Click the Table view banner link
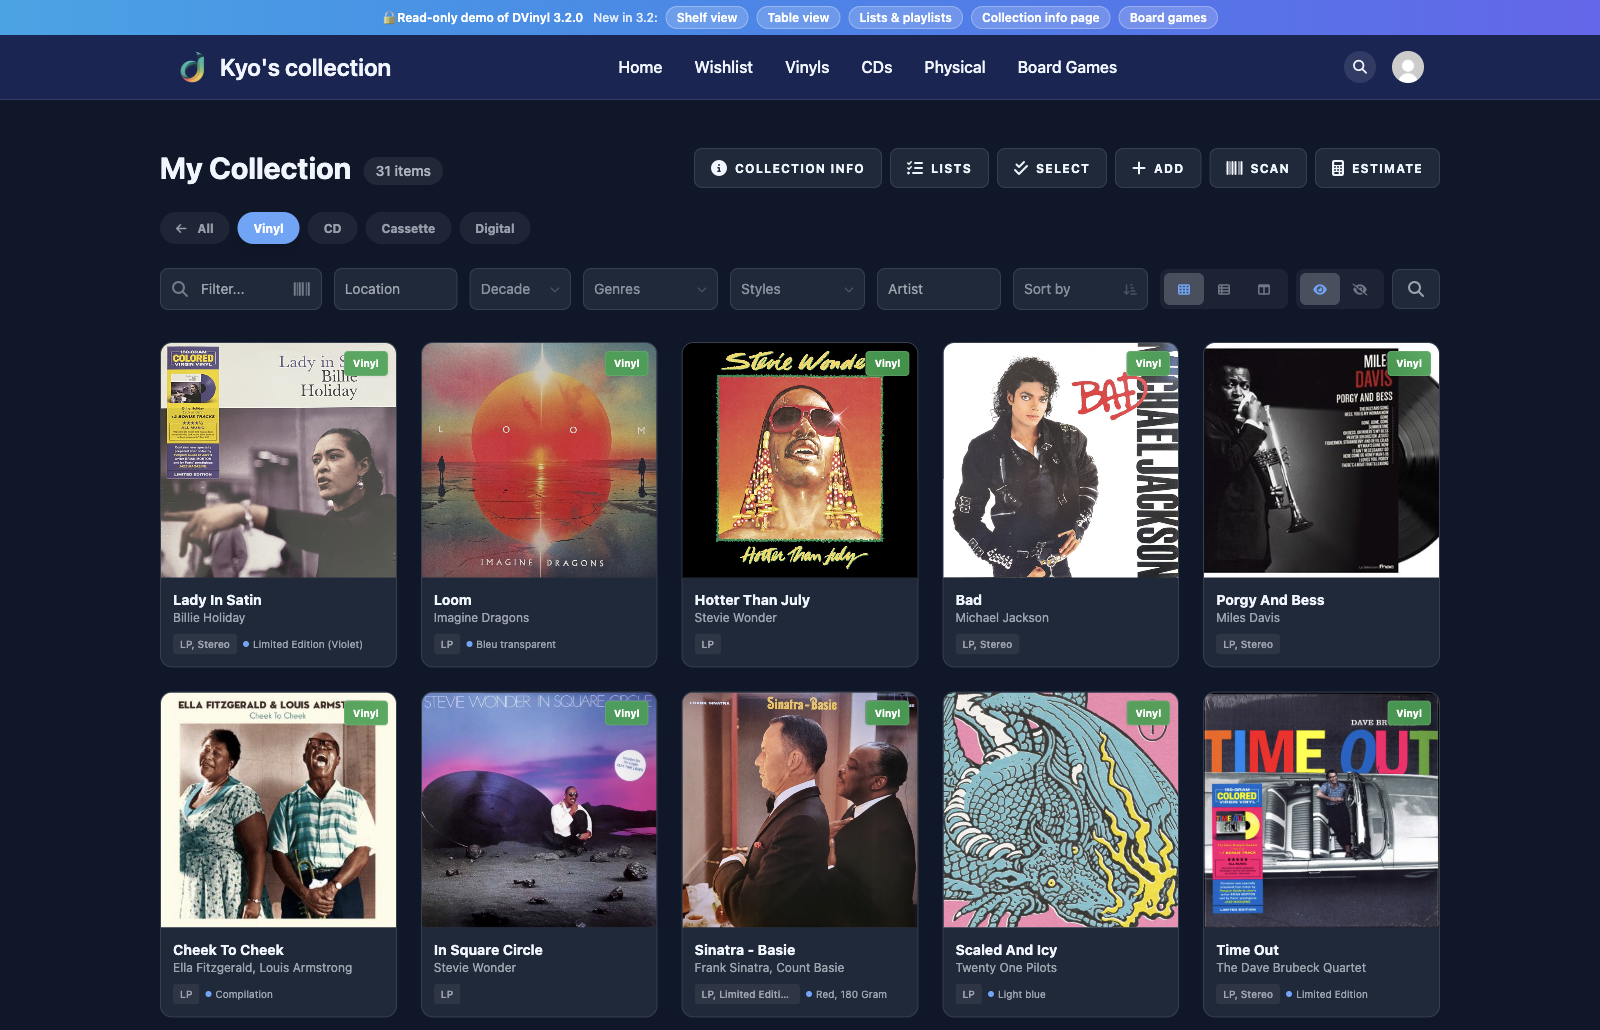The width and height of the screenshot is (1600, 1030). (798, 17)
